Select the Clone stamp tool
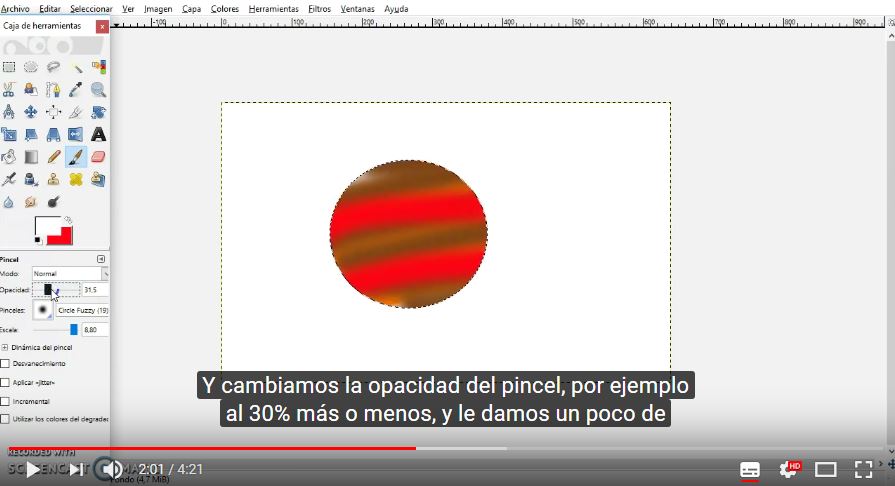Screen dimensions: 895x486 (53, 179)
